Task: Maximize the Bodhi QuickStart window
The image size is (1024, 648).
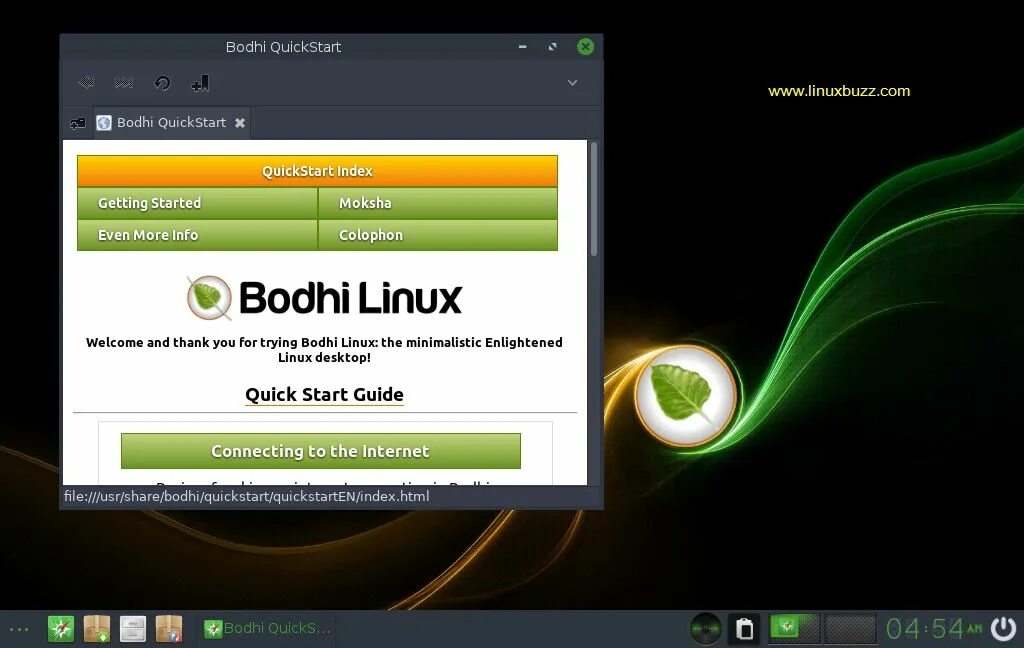Action: (x=552, y=46)
